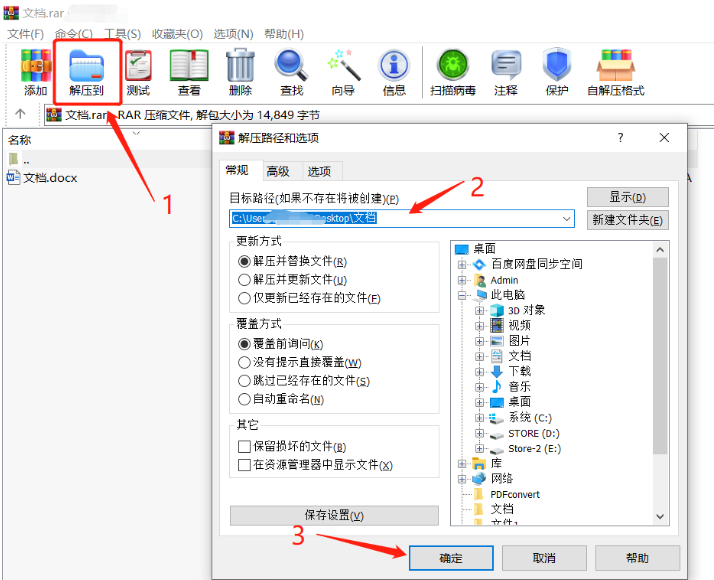The image size is (714, 580).
Task: Click the 帮助 button in dialog
Action: point(638,558)
